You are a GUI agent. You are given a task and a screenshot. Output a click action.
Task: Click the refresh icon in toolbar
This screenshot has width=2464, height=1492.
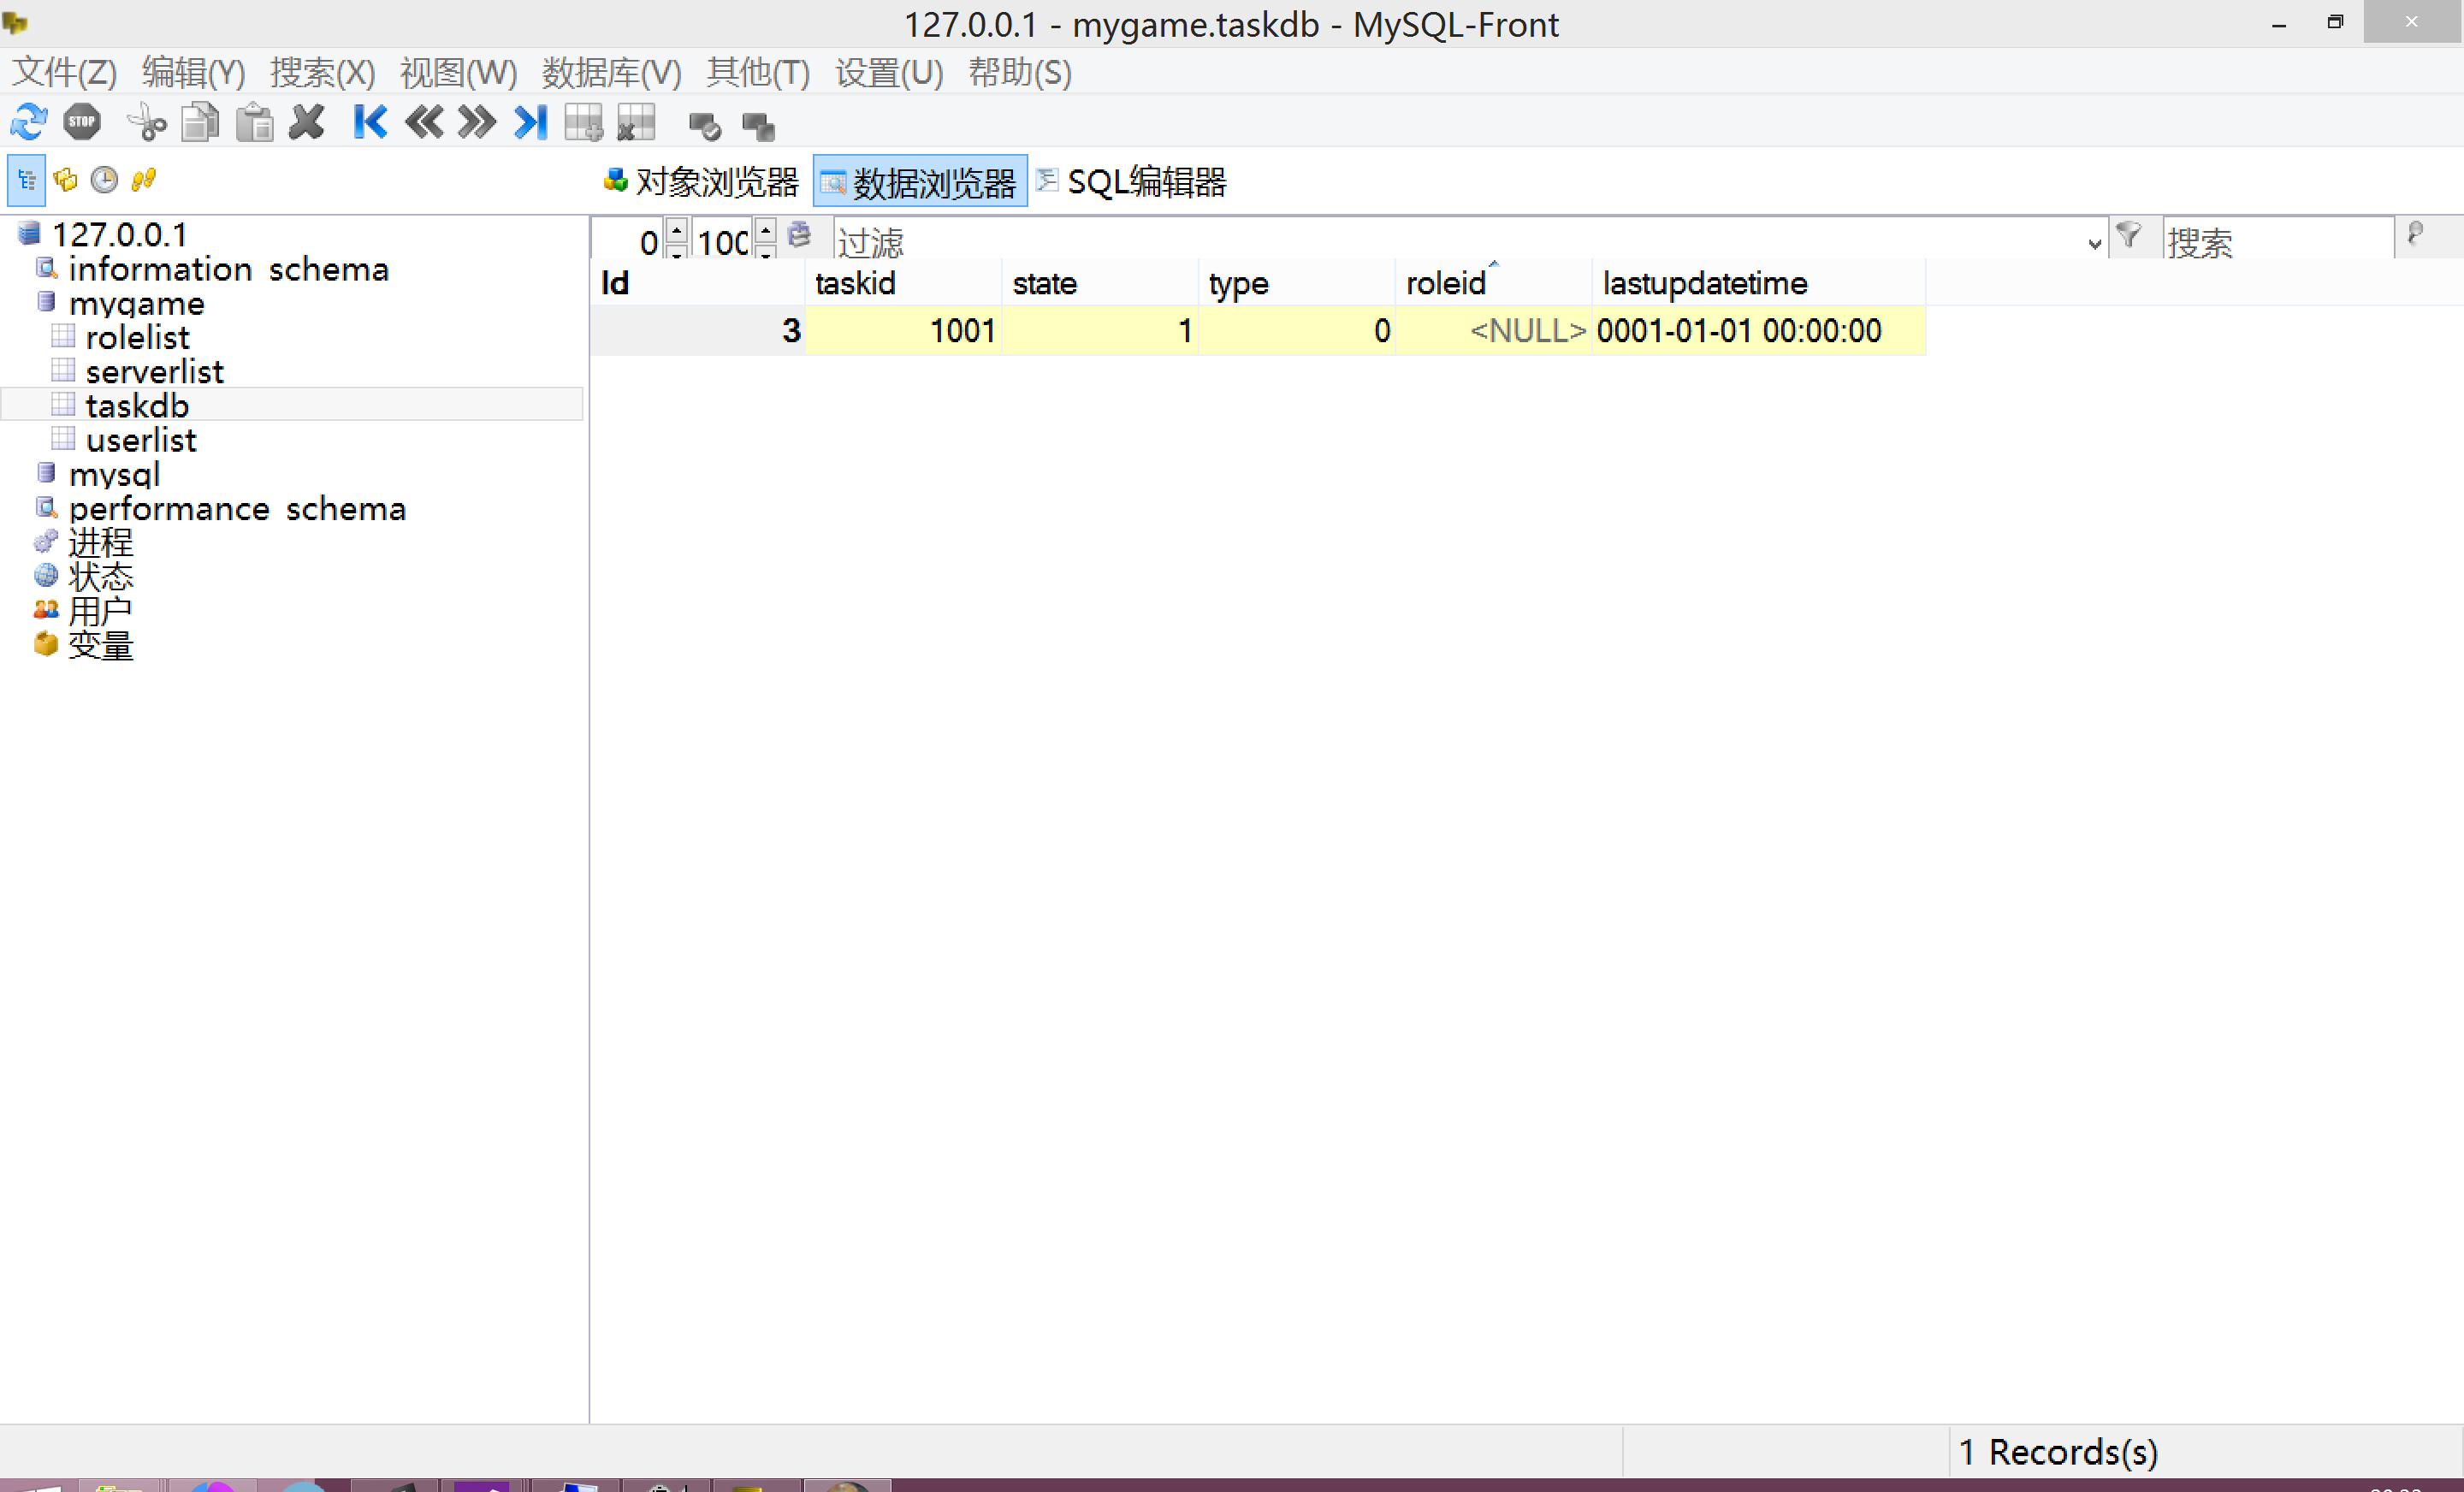point(28,123)
